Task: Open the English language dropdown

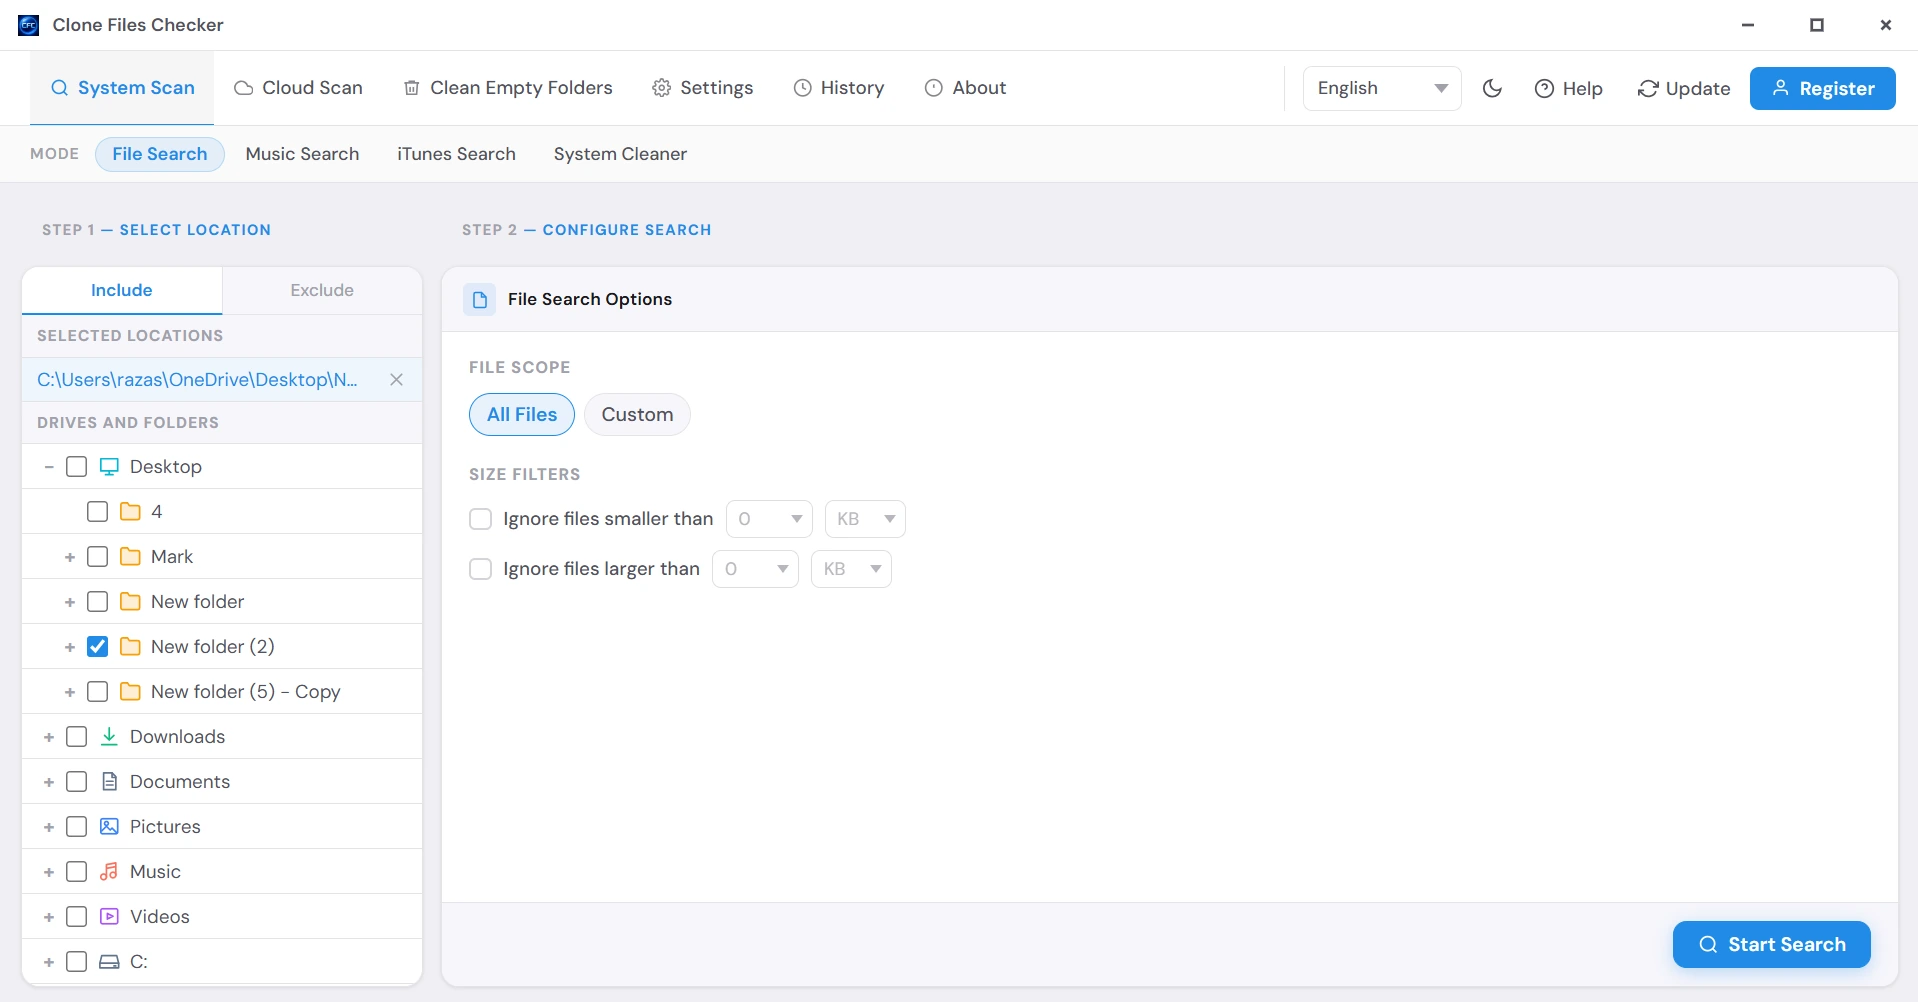Action: point(1382,88)
